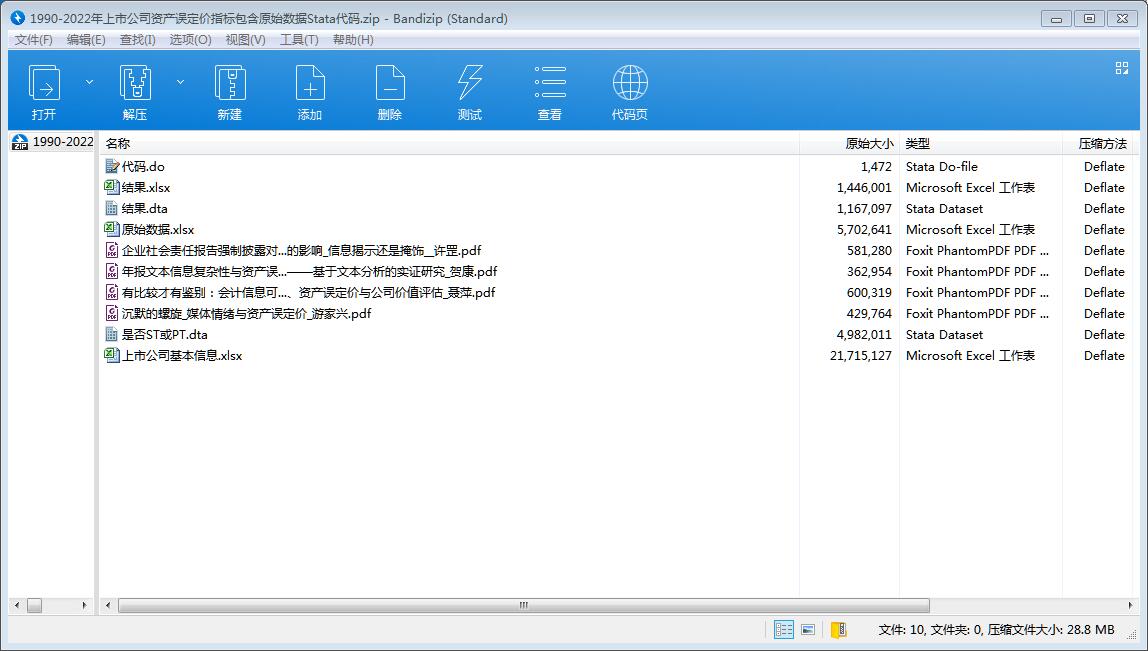
Task: Click the 代码.do file icon
Action: click(112, 166)
